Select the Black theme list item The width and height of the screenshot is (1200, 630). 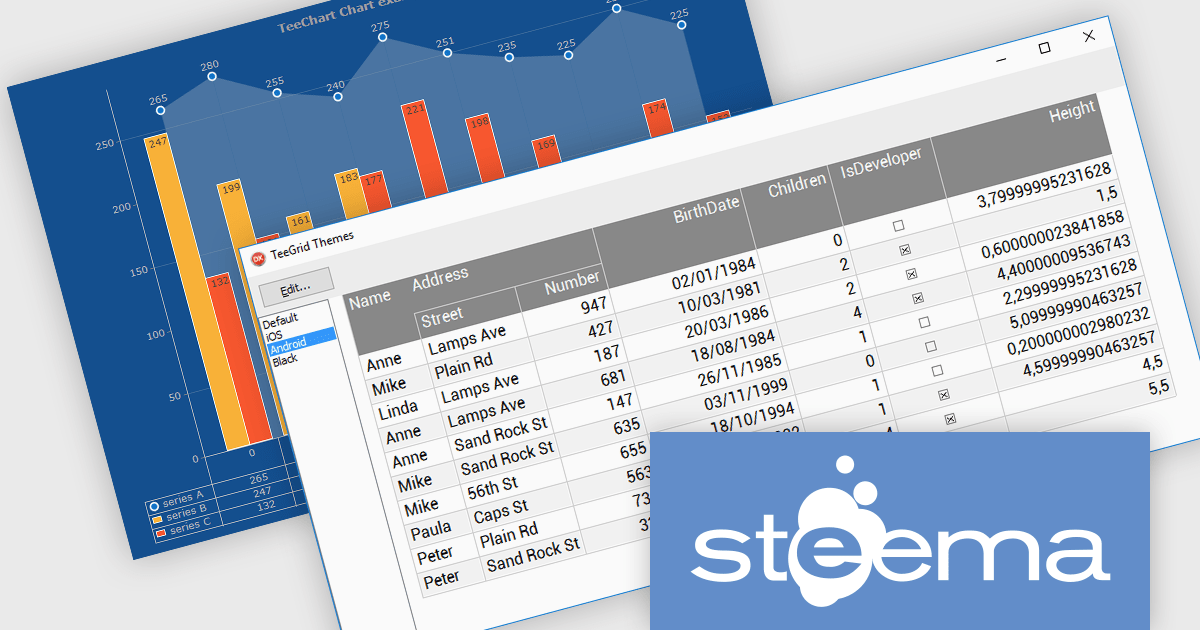coord(284,360)
